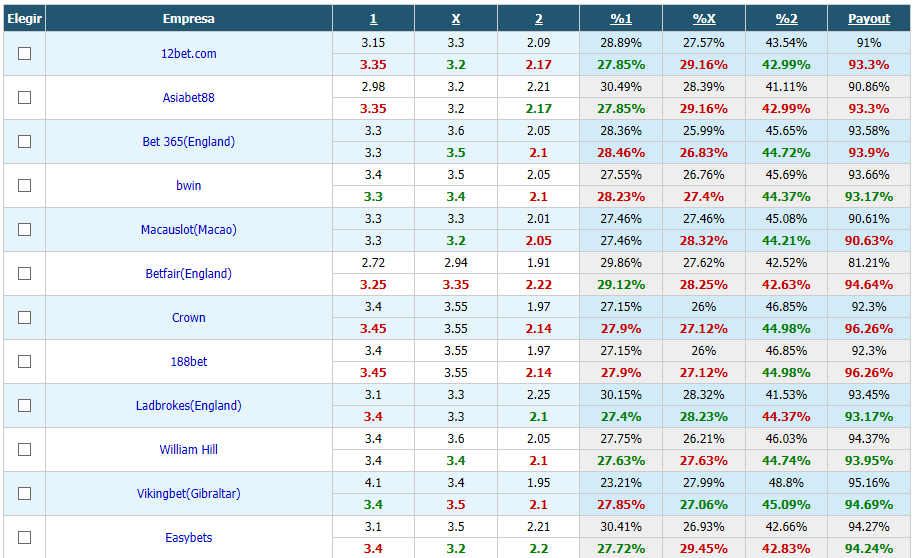Click Betfair's current away odd 2.22

(x=539, y=285)
